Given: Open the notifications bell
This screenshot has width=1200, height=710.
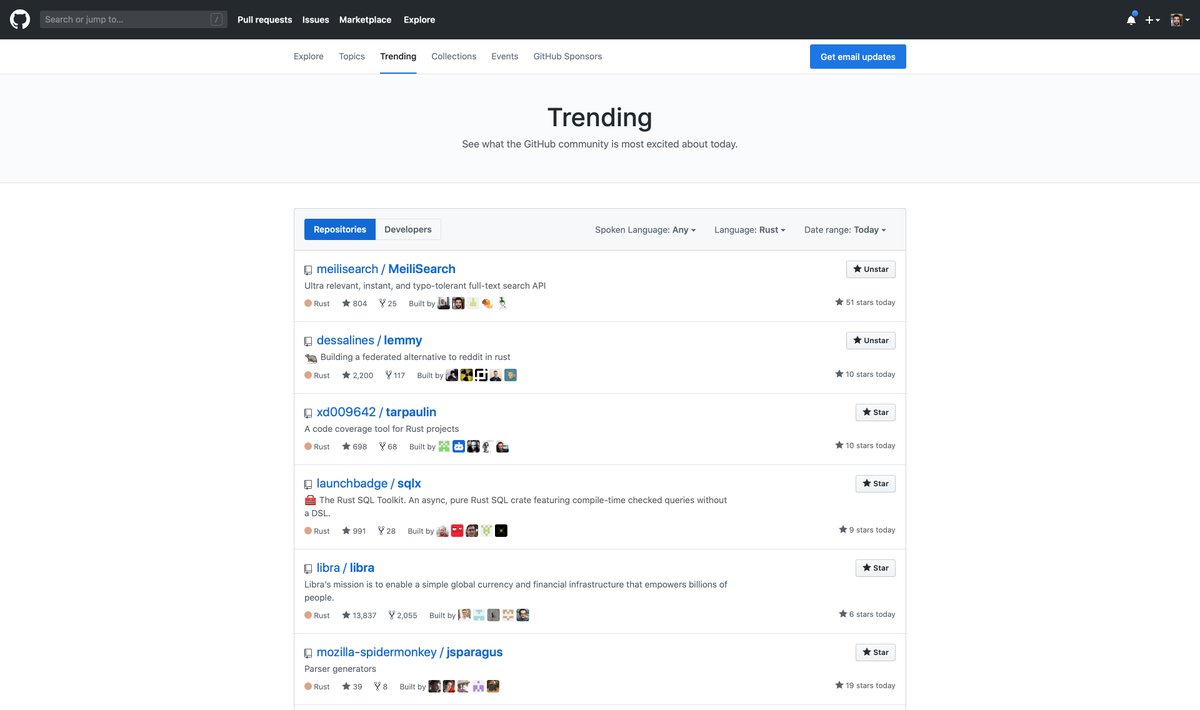Looking at the screenshot, I should pos(1131,19).
